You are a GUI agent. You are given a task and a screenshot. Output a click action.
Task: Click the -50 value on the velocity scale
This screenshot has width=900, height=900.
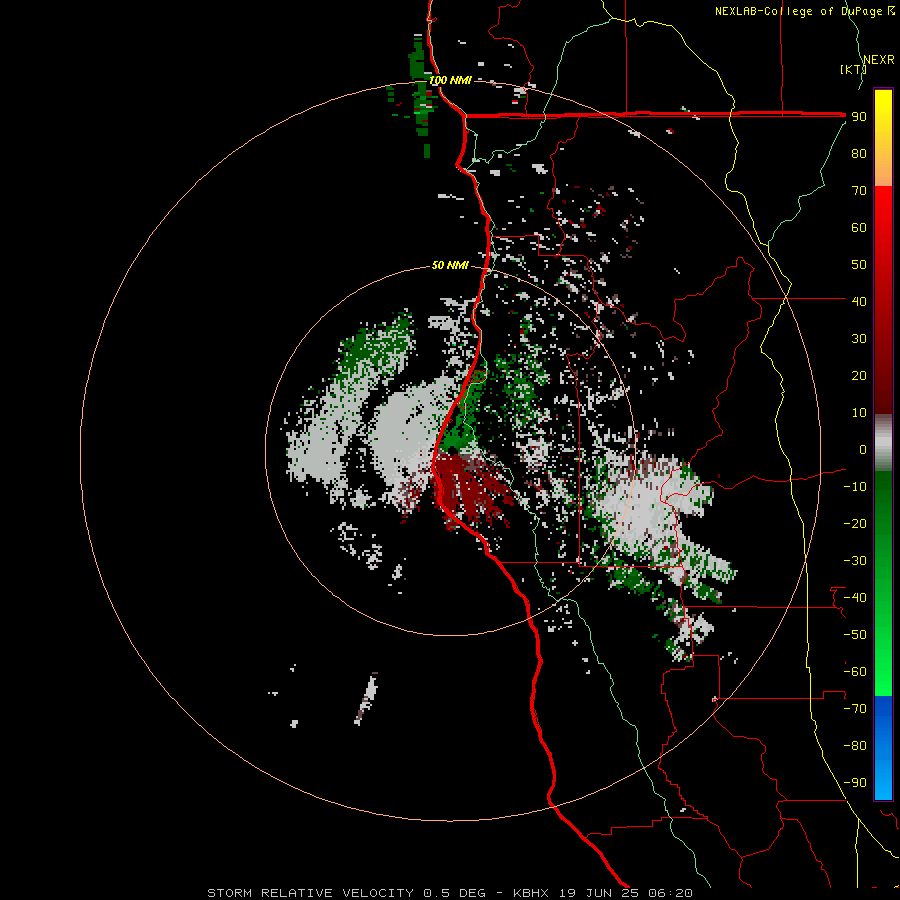pos(855,635)
